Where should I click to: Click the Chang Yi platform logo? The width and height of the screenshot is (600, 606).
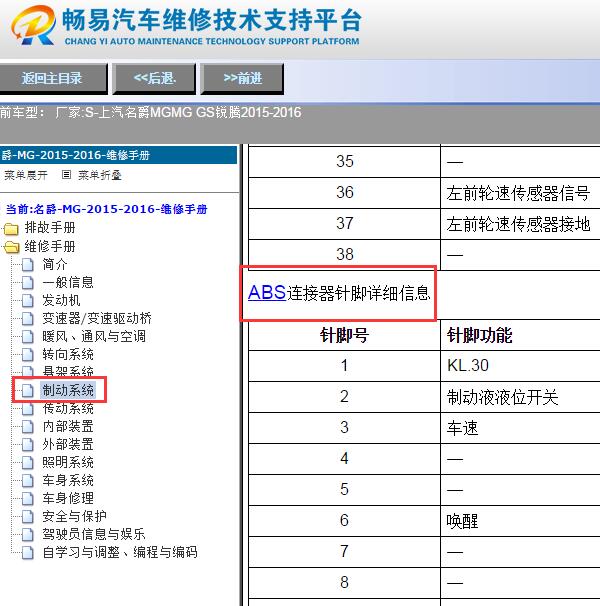tap(33, 25)
